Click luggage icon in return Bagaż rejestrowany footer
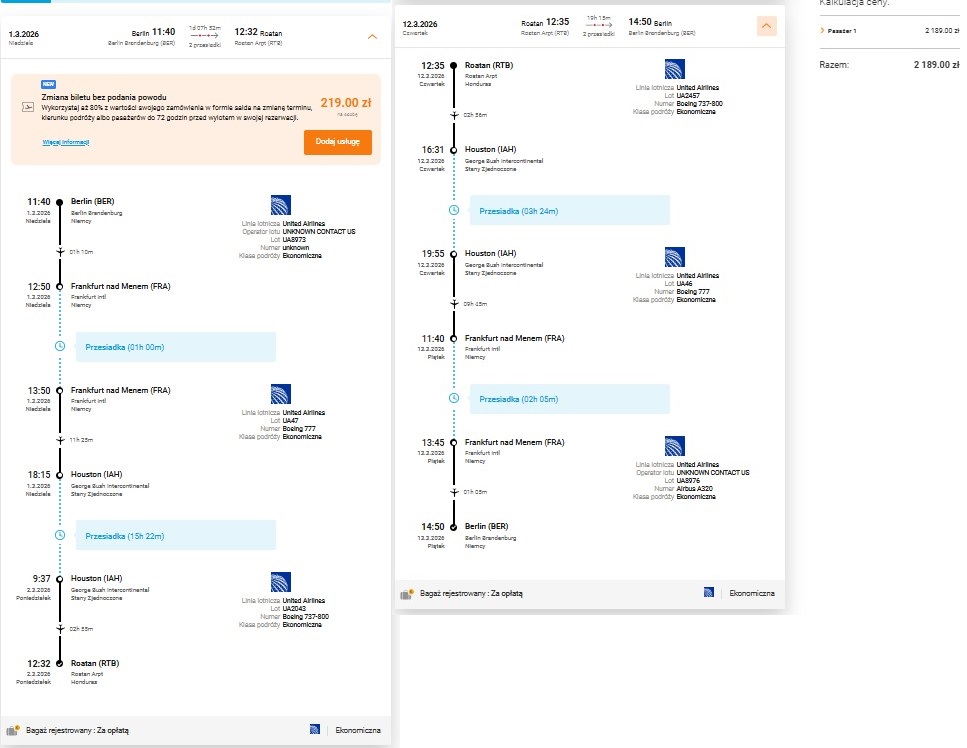 click(x=407, y=594)
